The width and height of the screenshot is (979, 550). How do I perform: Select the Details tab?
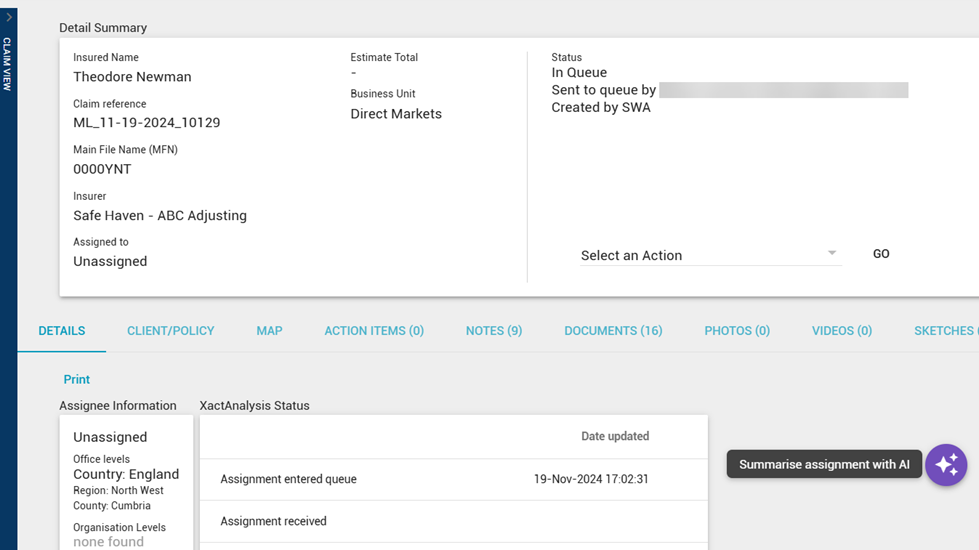(x=62, y=331)
